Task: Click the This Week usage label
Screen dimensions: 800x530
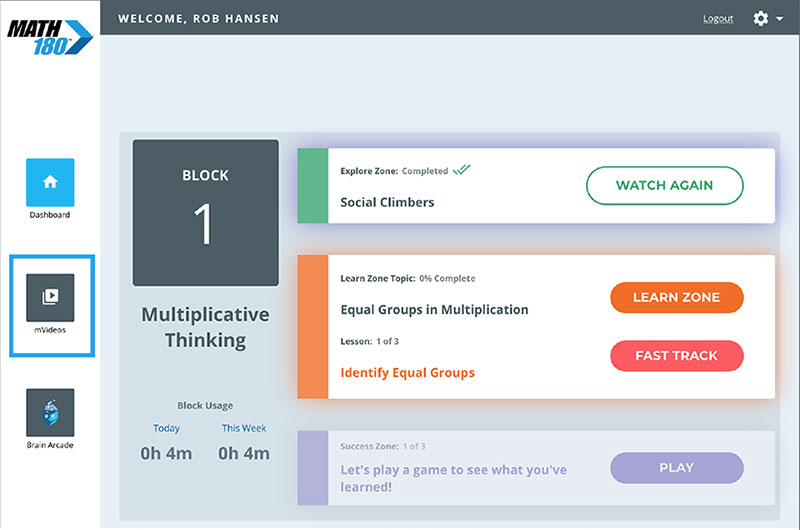Action: tap(244, 428)
